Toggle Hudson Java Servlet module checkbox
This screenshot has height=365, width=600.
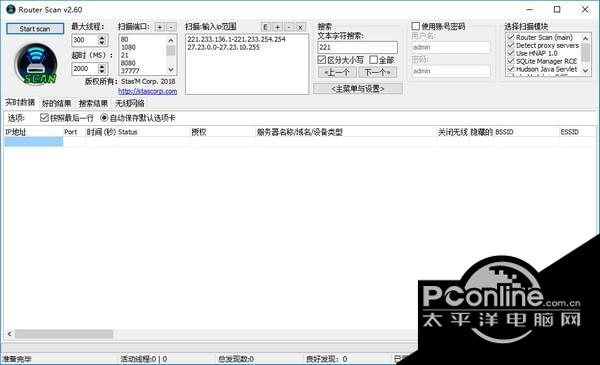[510, 69]
